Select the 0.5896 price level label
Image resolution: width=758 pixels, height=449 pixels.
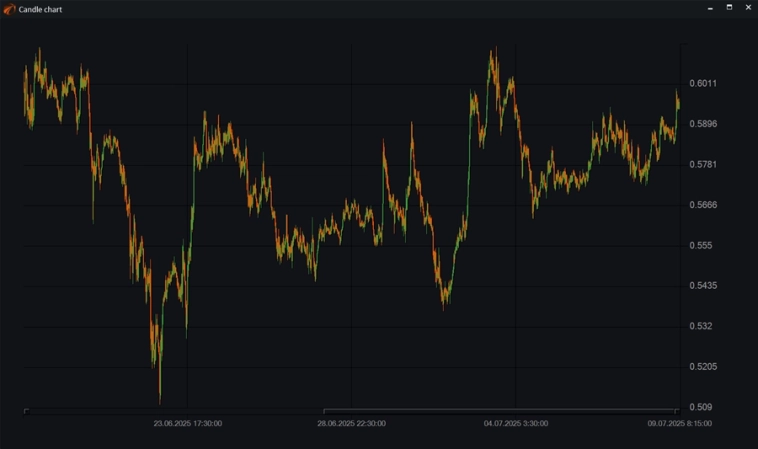coord(703,124)
